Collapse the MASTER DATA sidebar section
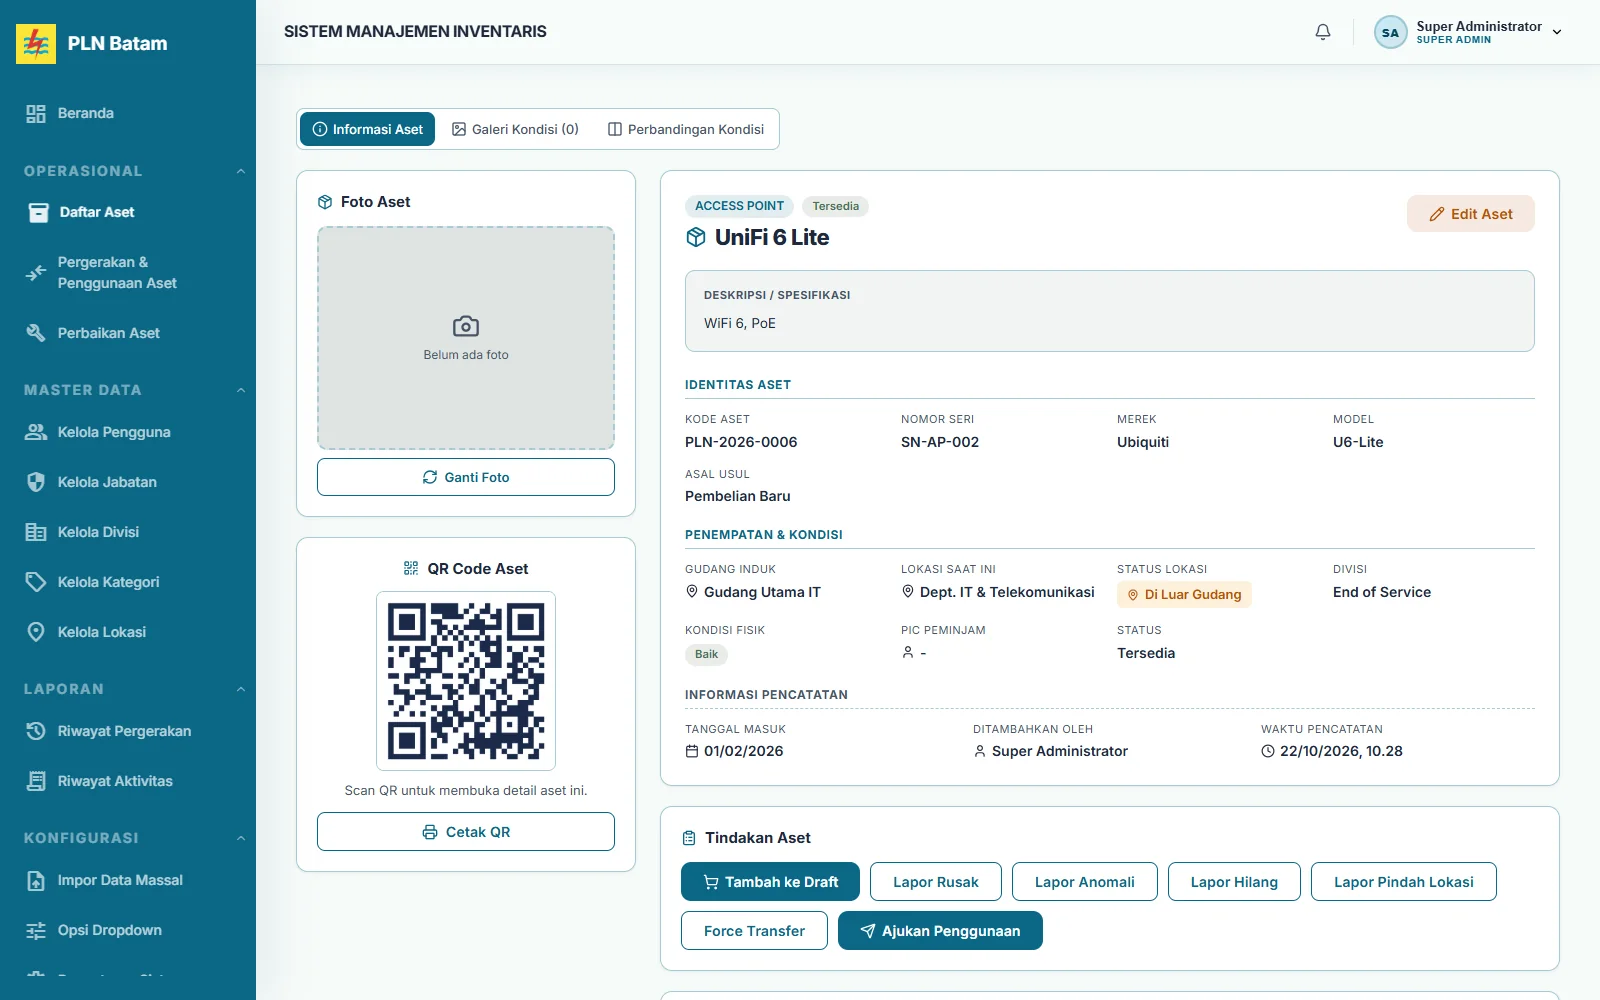The width and height of the screenshot is (1600, 1000). pos(240,390)
